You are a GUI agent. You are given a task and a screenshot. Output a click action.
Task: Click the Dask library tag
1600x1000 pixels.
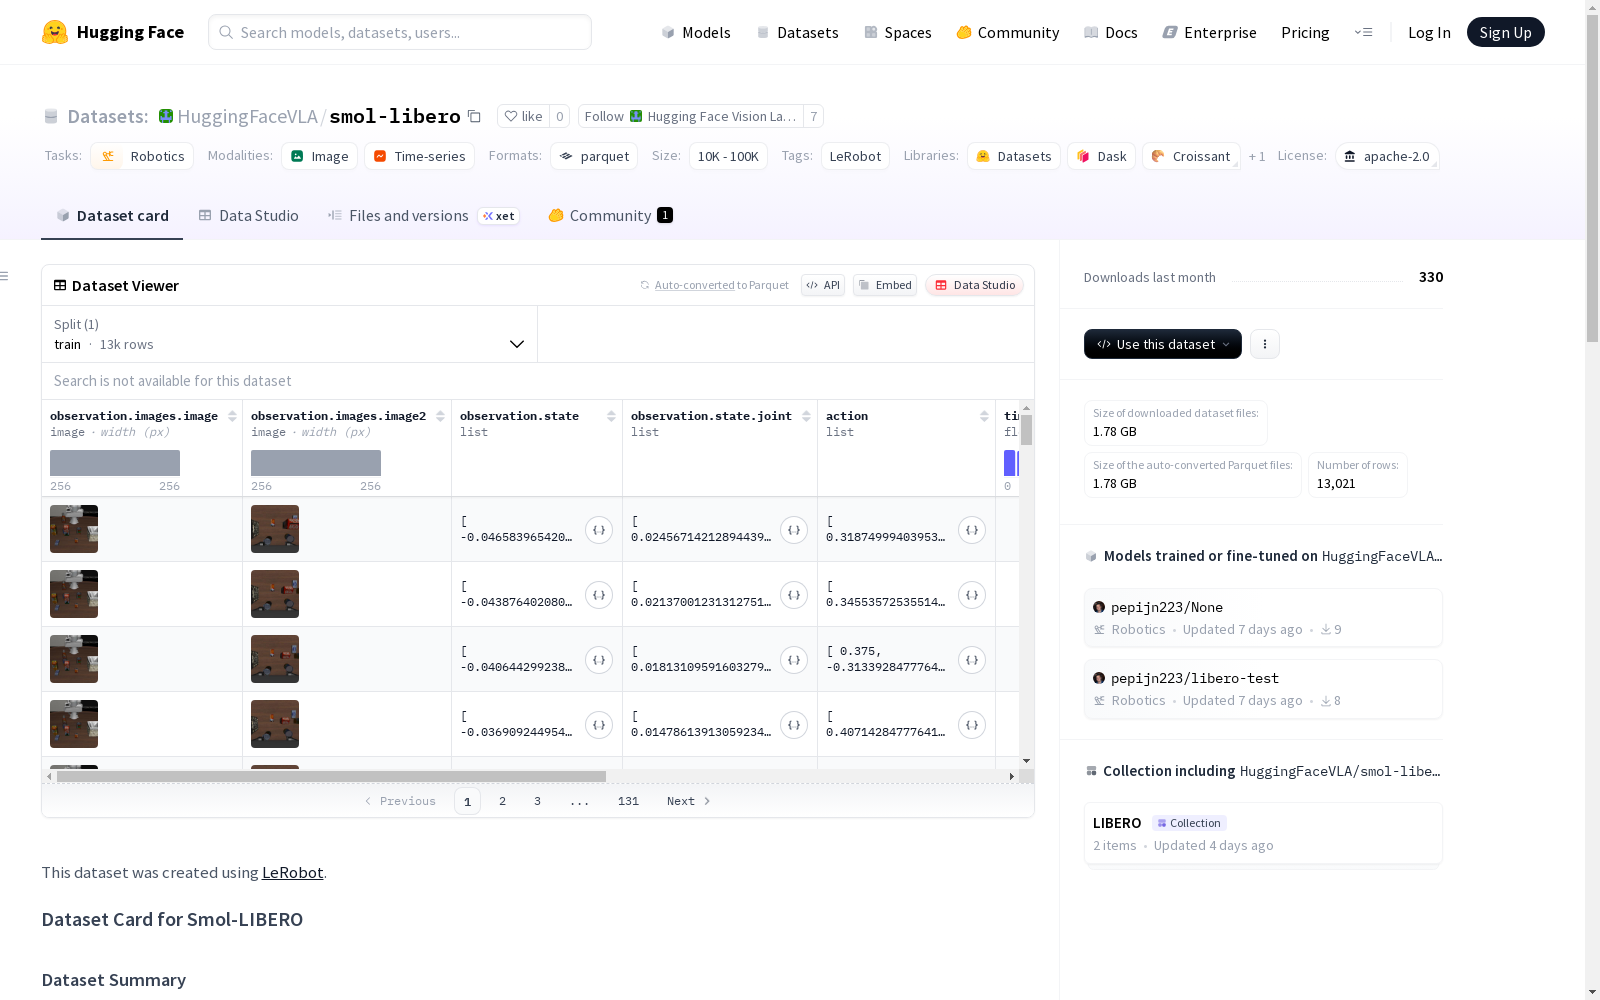point(1101,156)
